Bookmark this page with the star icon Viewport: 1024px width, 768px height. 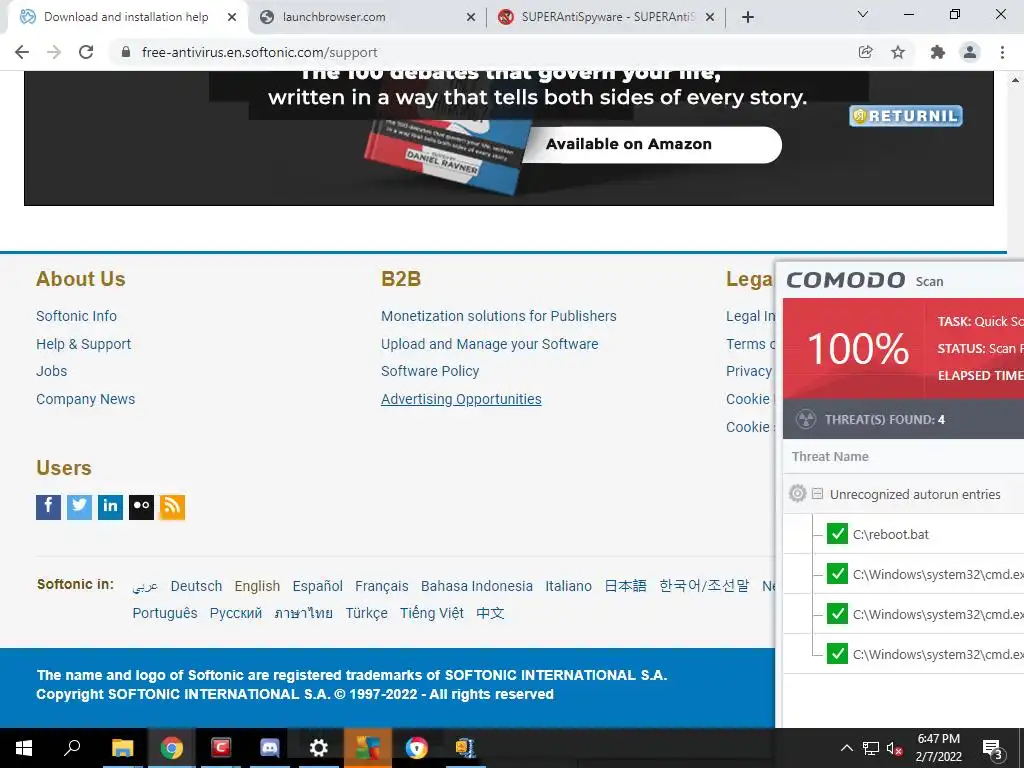tap(898, 52)
